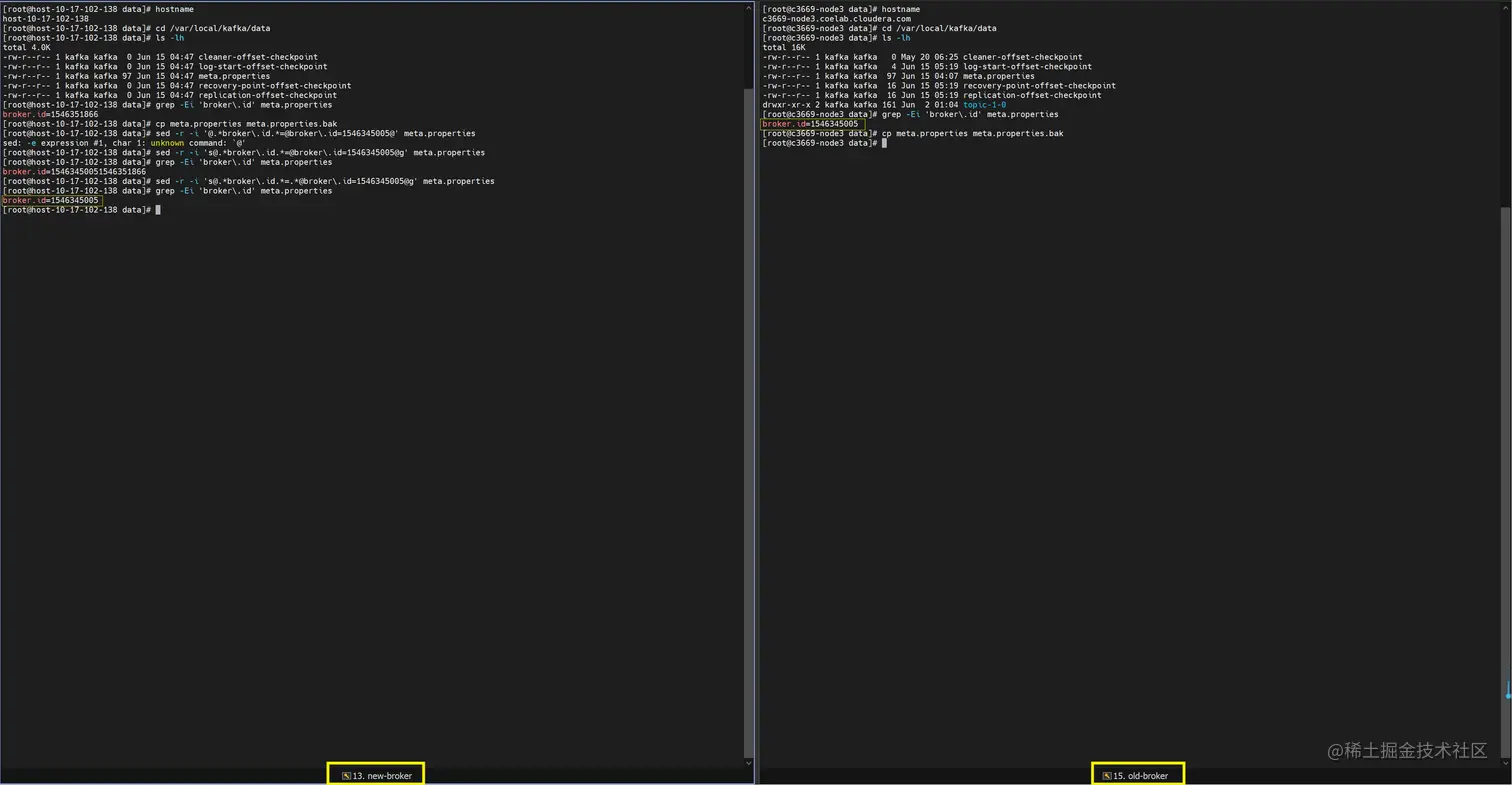Switch to the '15. old-broker' terminal tab
The width and height of the screenshot is (1512, 785).
click(1136, 775)
